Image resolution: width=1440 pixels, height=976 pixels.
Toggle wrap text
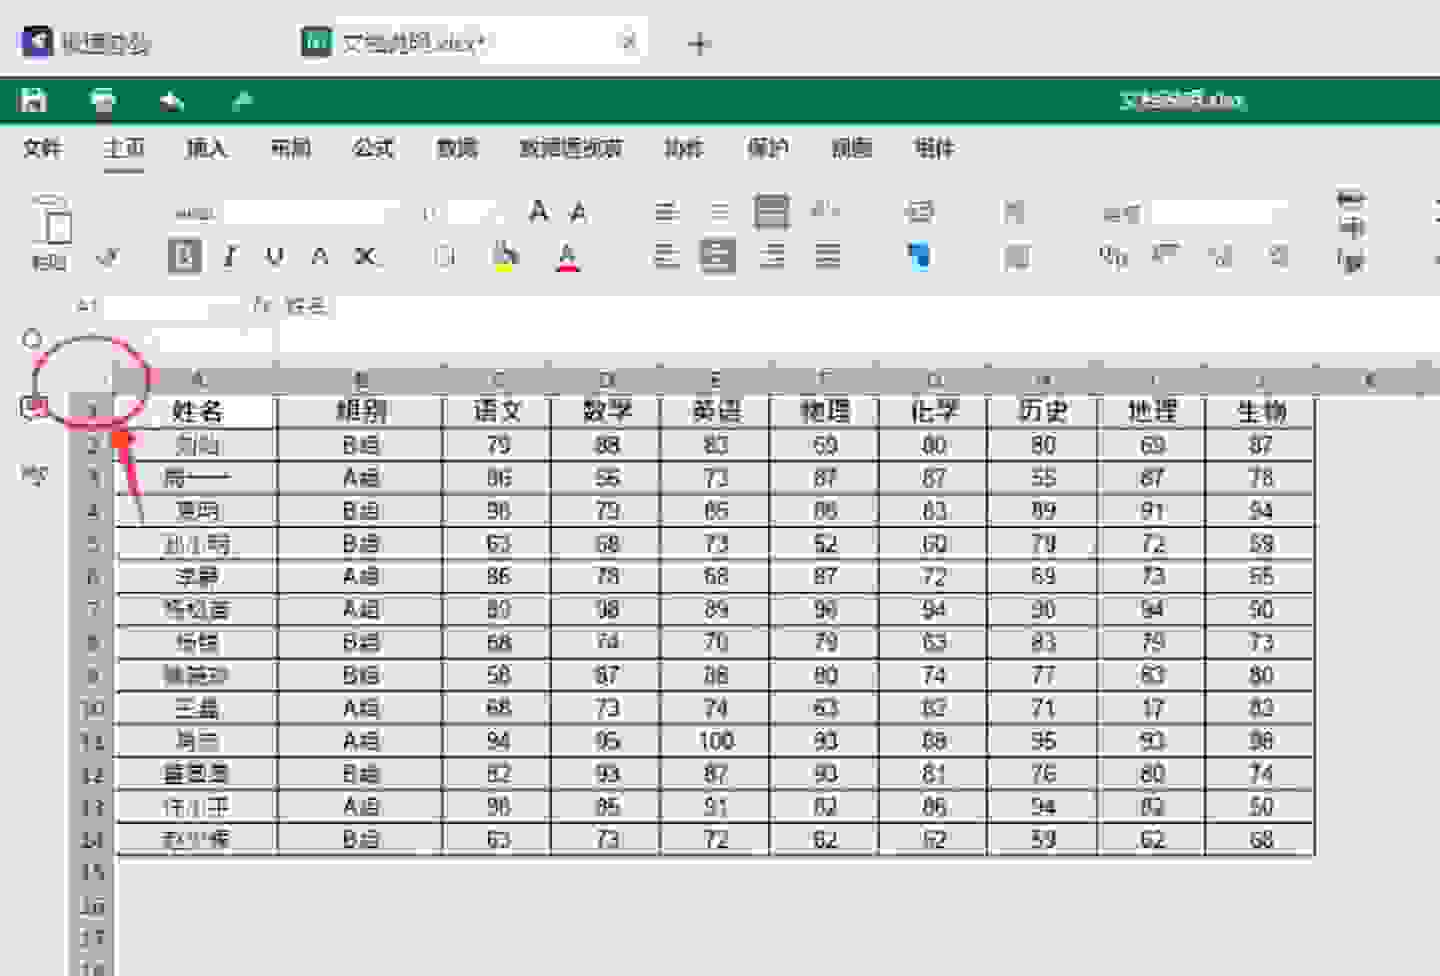tap(919, 211)
